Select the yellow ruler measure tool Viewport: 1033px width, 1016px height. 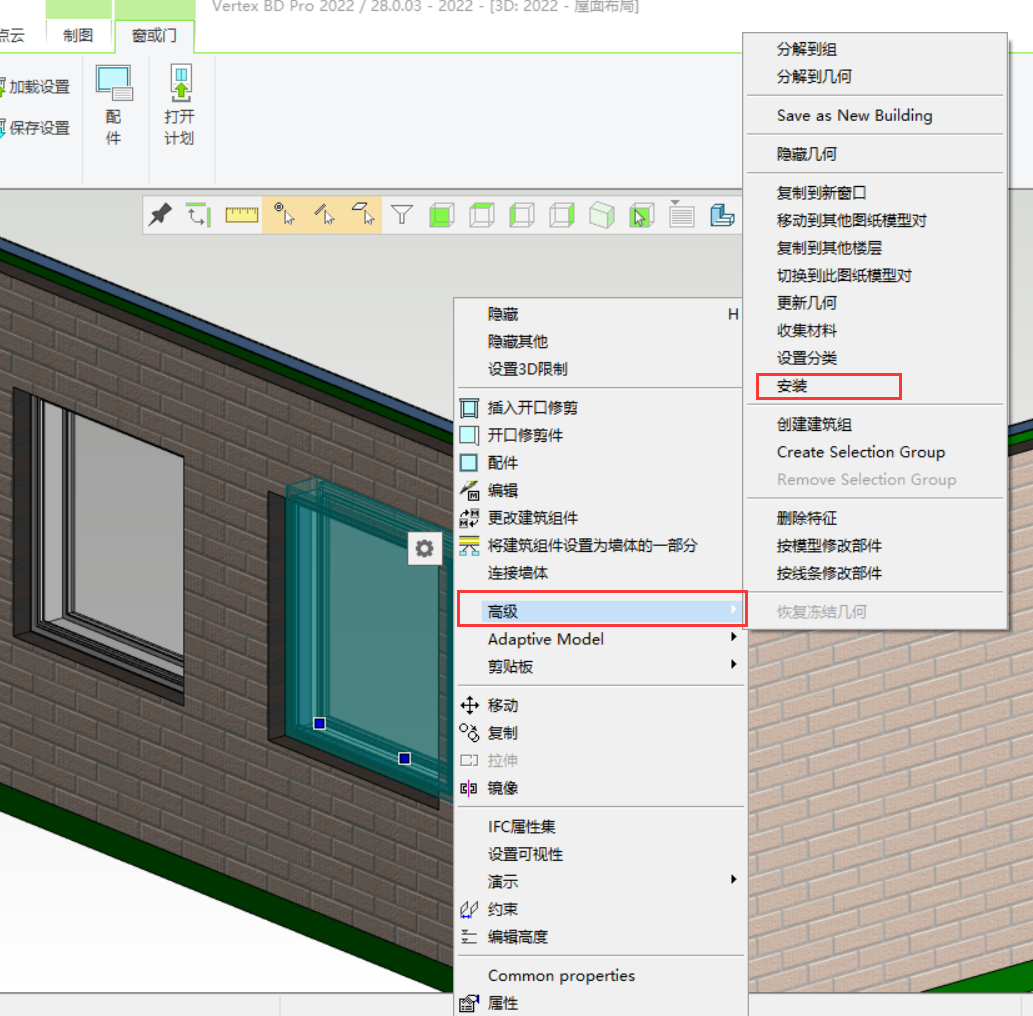click(x=242, y=215)
